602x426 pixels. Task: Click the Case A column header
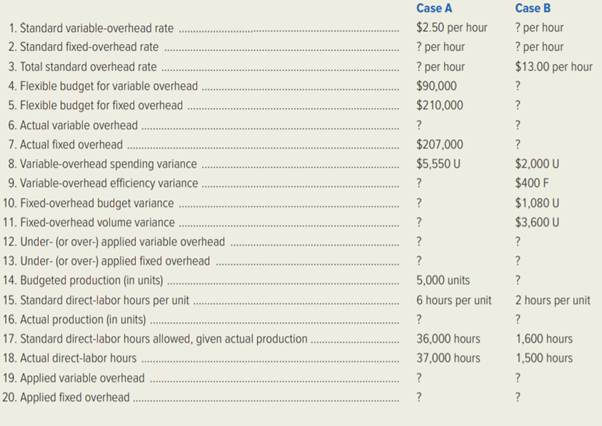pos(432,8)
